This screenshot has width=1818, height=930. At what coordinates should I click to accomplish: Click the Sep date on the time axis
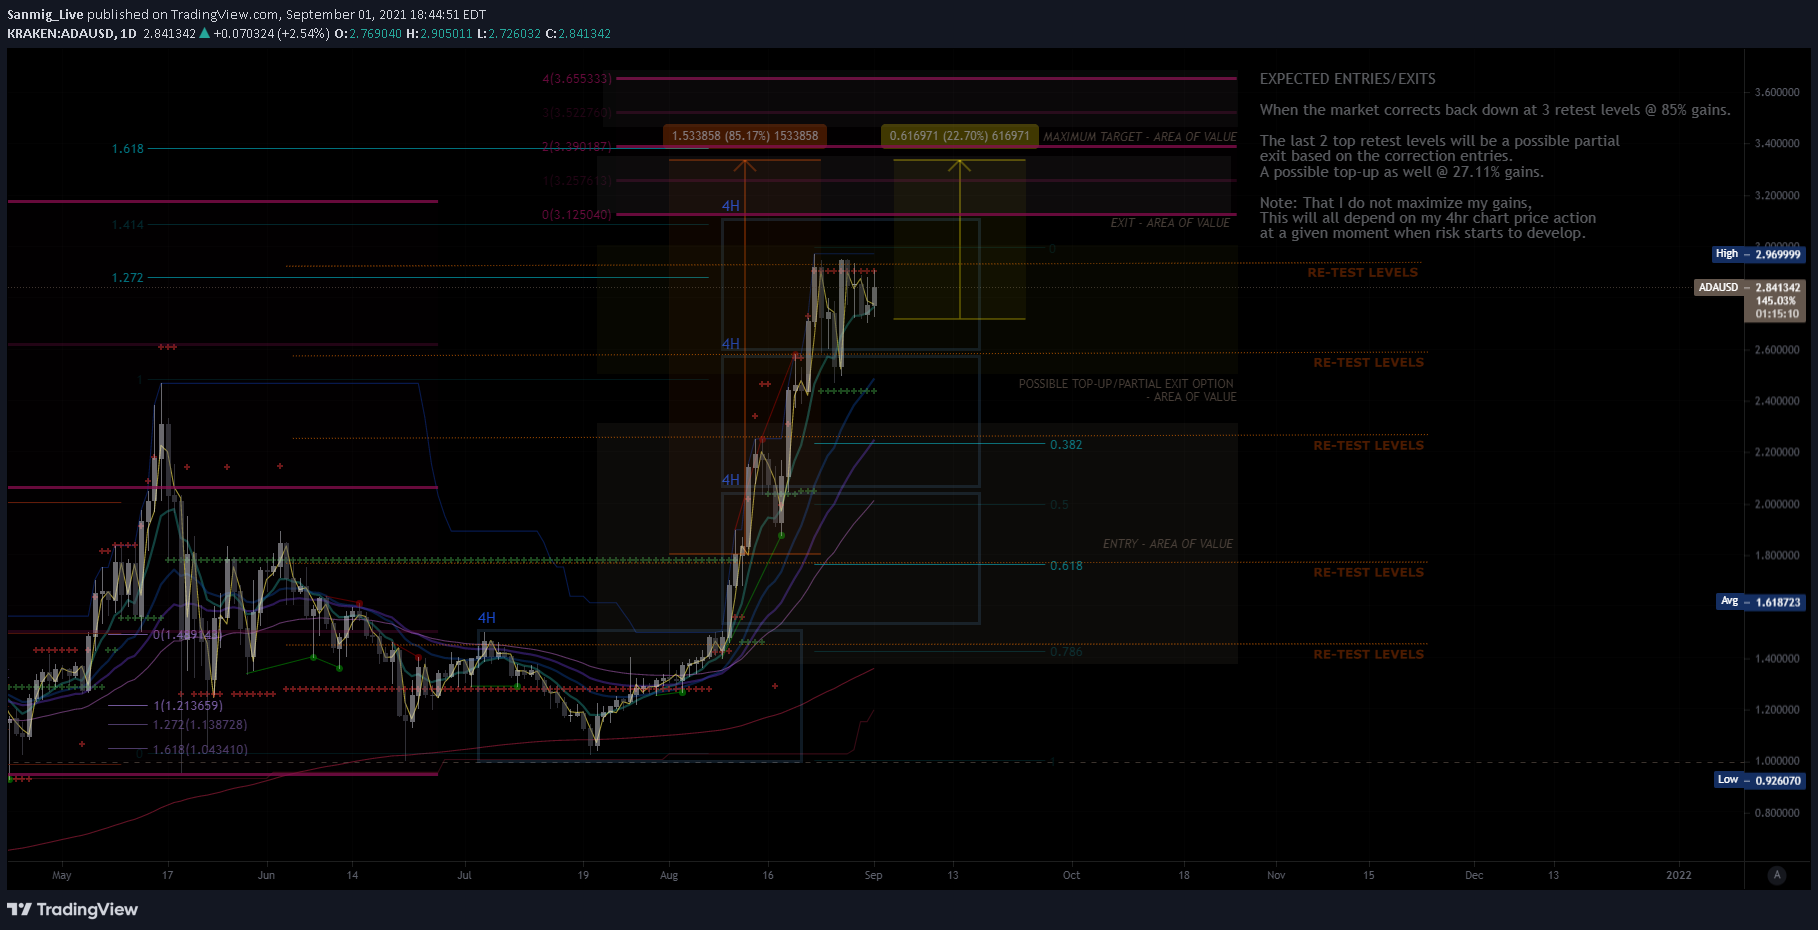pos(873,875)
